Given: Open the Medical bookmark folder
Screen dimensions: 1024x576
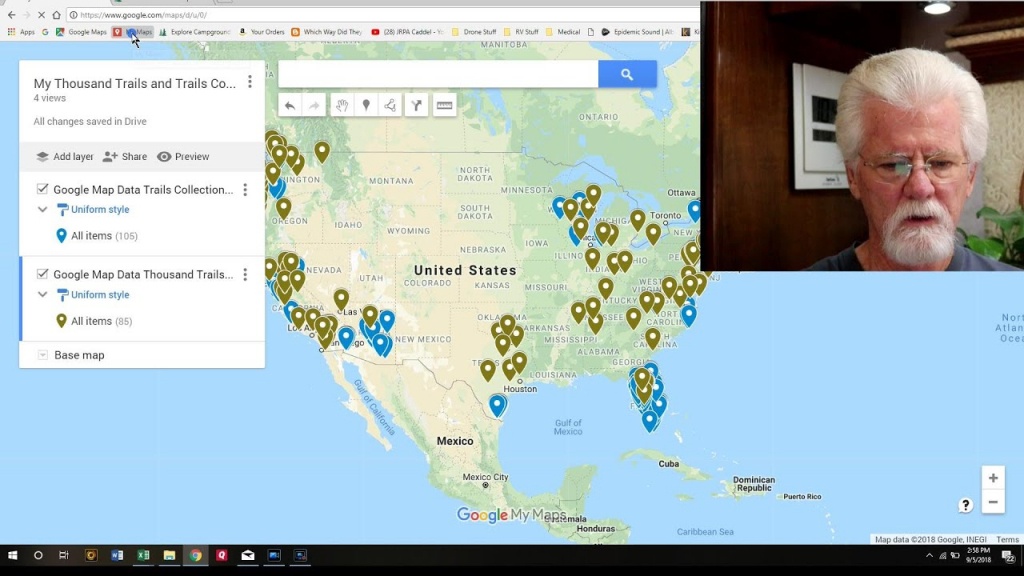Looking at the screenshot, I should coord(562,31).
